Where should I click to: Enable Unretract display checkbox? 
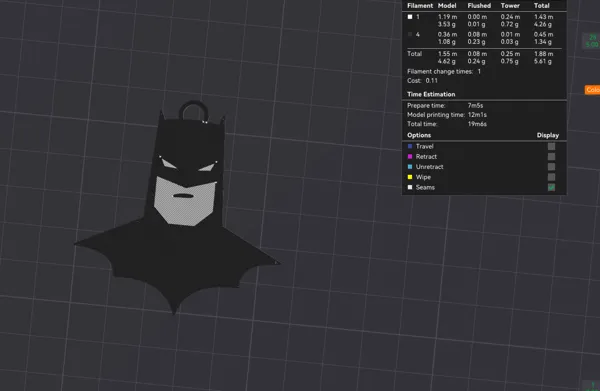coord(551,167)
